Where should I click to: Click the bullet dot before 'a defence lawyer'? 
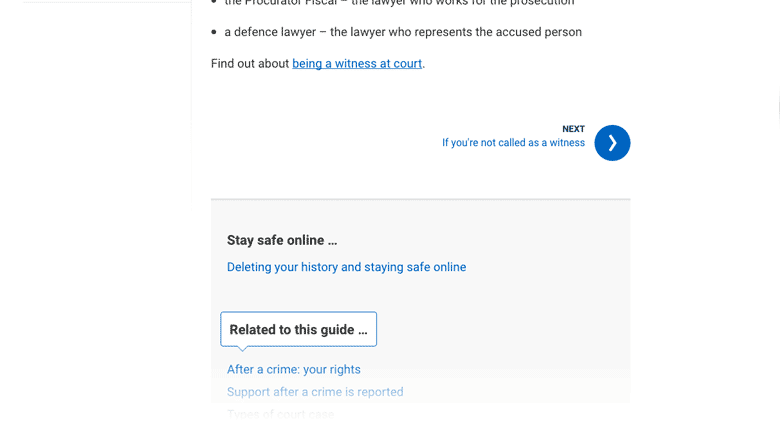coord(214,32)
